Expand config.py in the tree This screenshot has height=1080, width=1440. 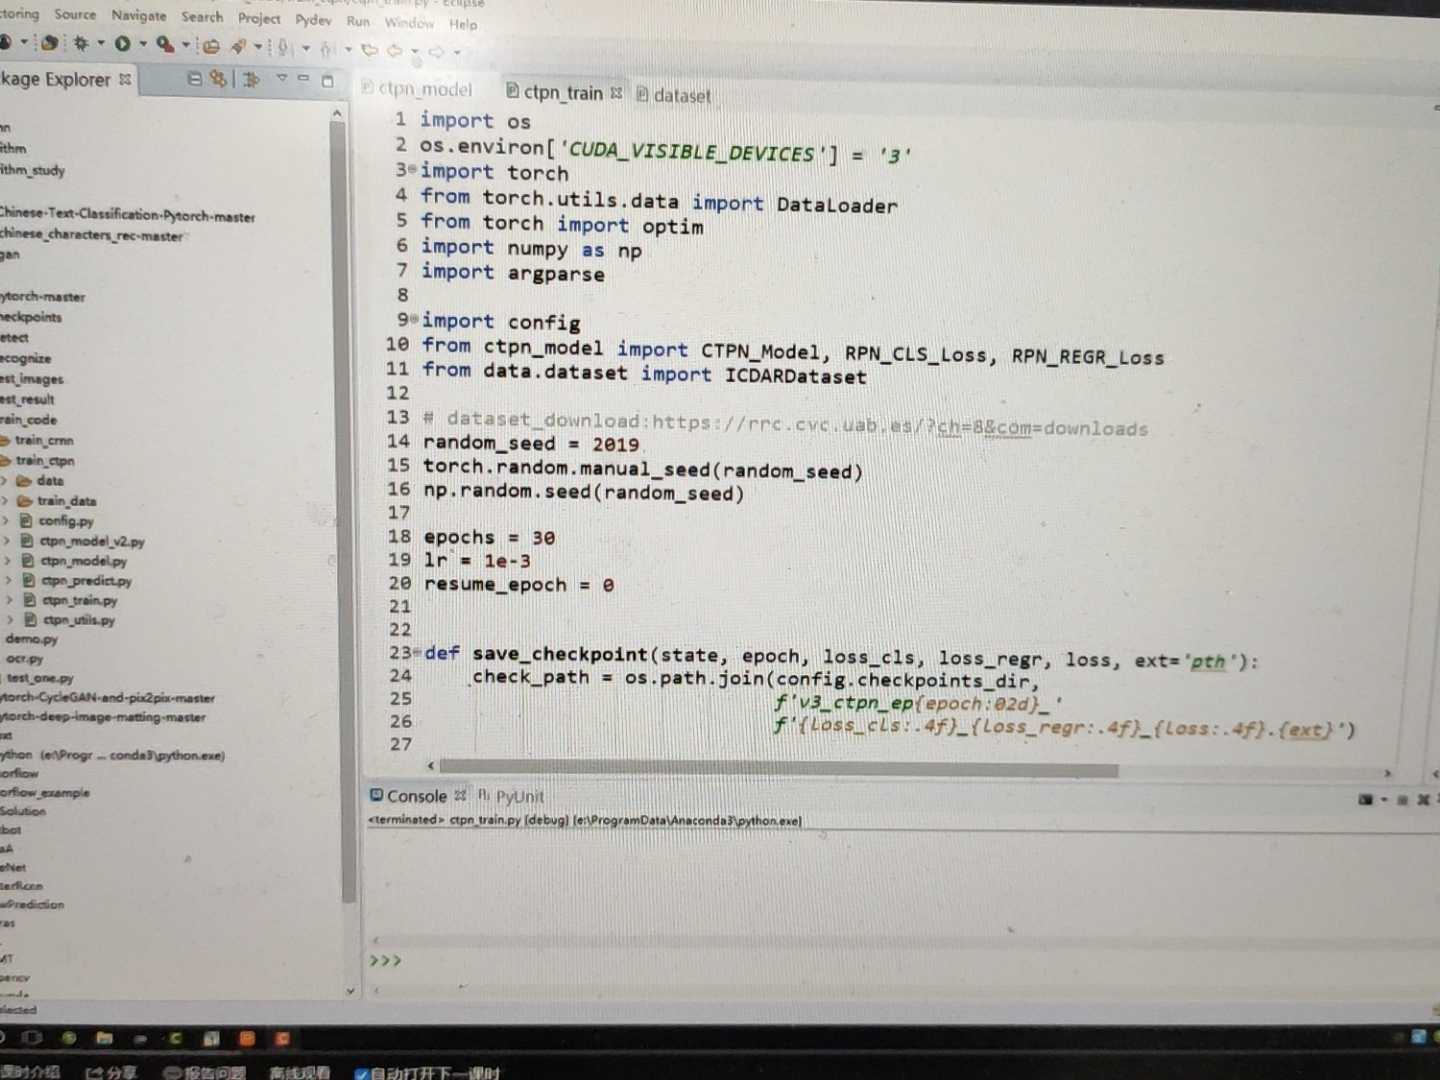click(x=5, y=521)
